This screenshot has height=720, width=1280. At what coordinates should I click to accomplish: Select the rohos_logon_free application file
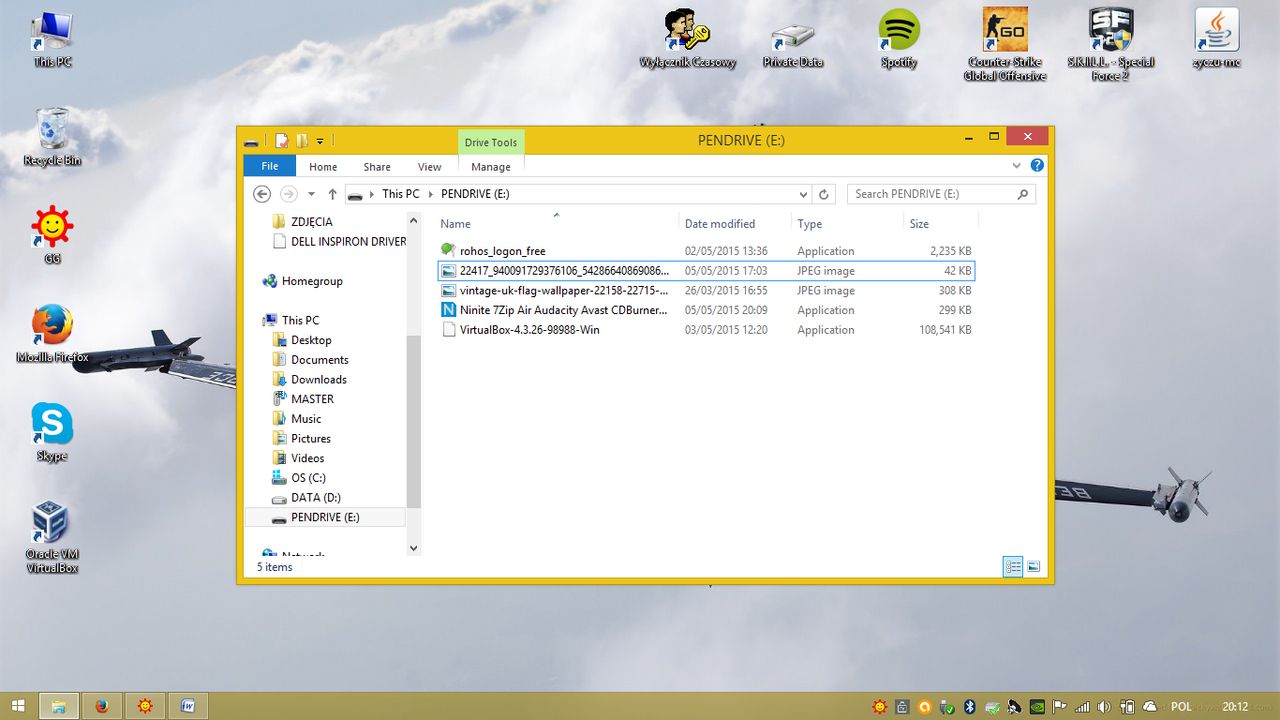click(706, 251)
